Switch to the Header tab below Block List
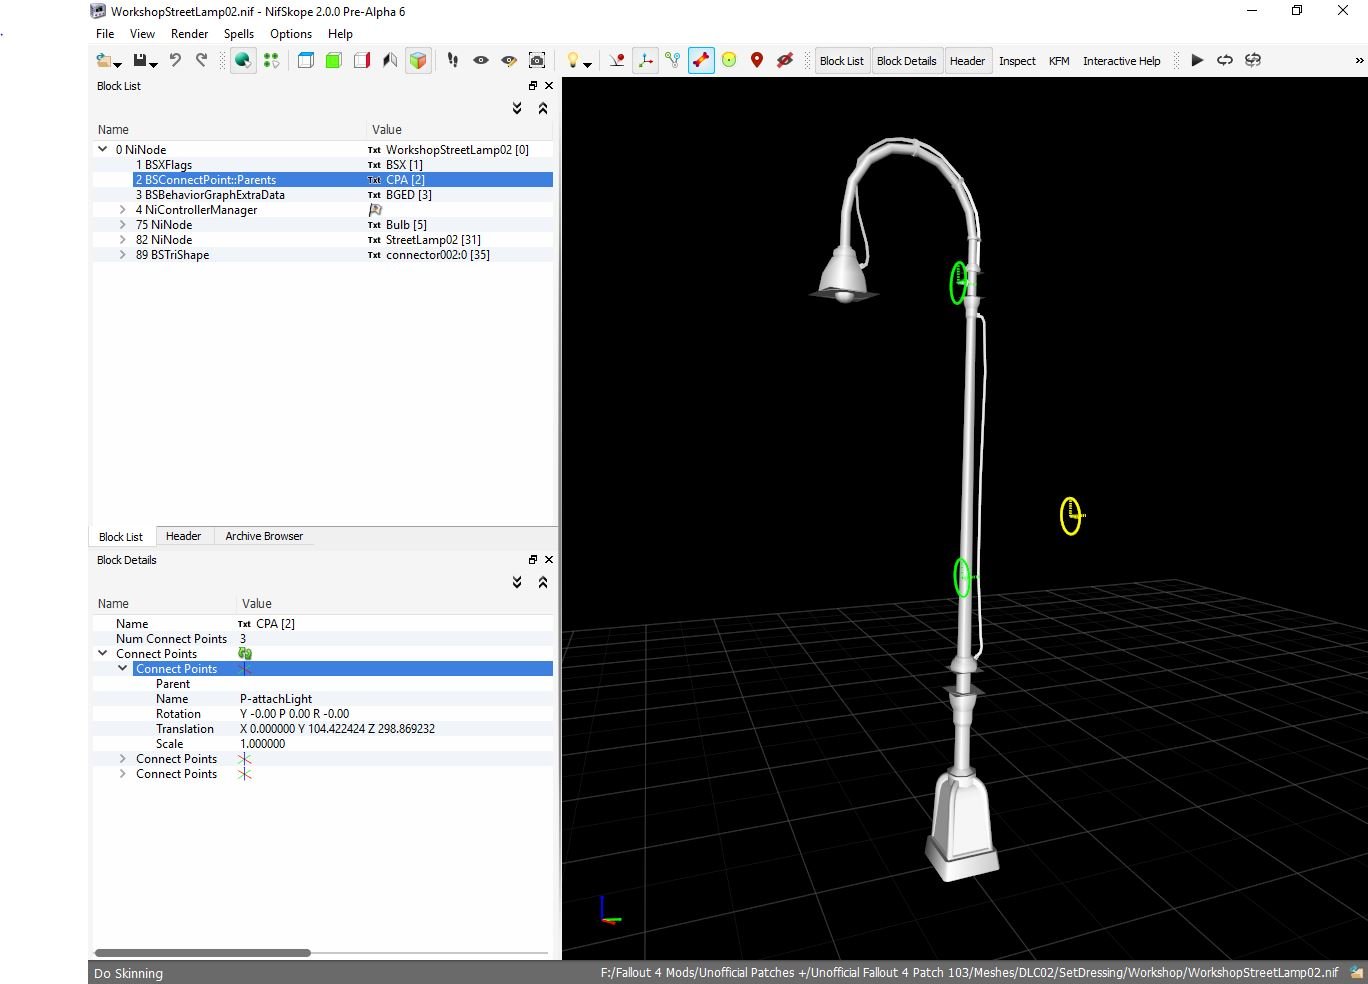 183,536
